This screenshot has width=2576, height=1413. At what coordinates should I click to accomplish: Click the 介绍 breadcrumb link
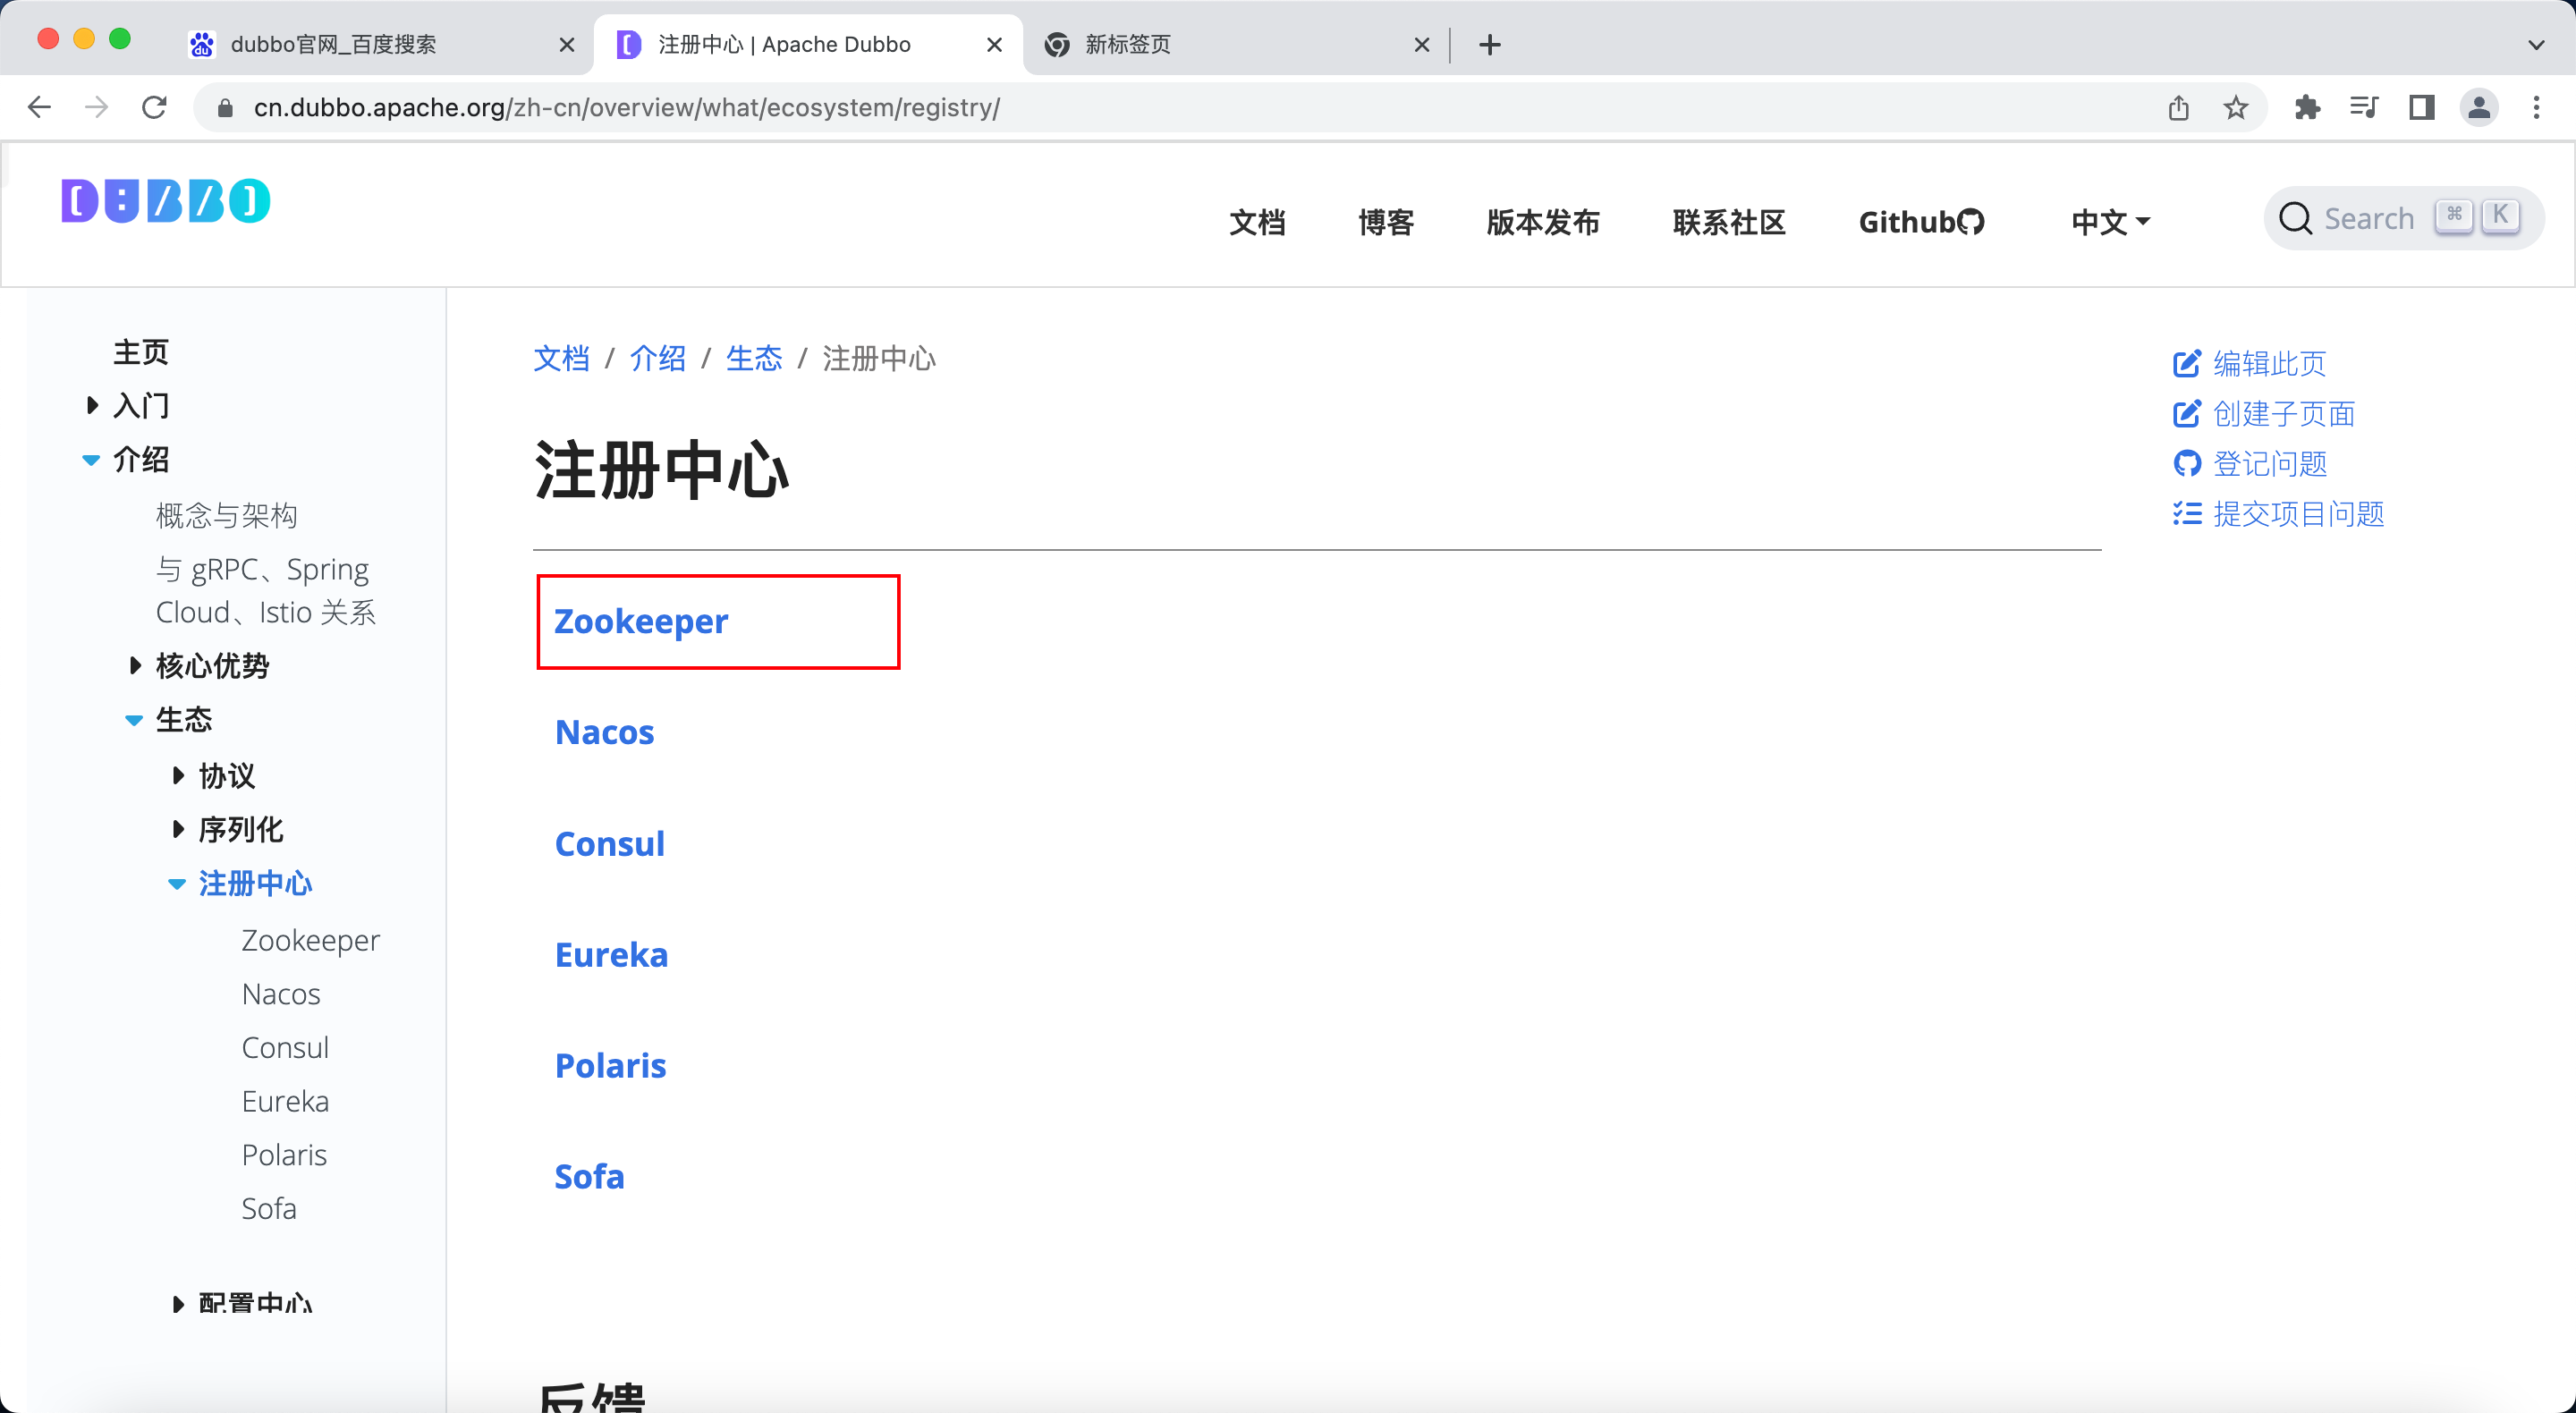[657, 358]
